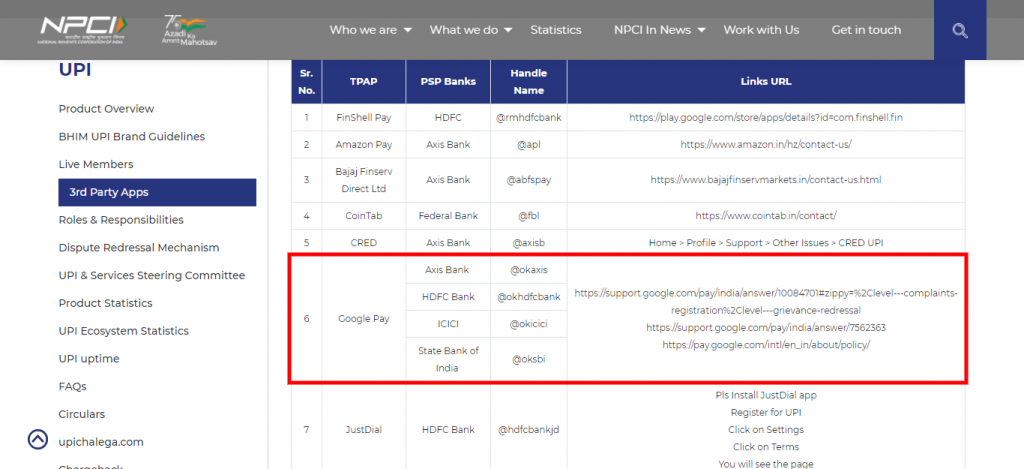Open Dispute Redressal Mechanism link

tap(139, 248)
